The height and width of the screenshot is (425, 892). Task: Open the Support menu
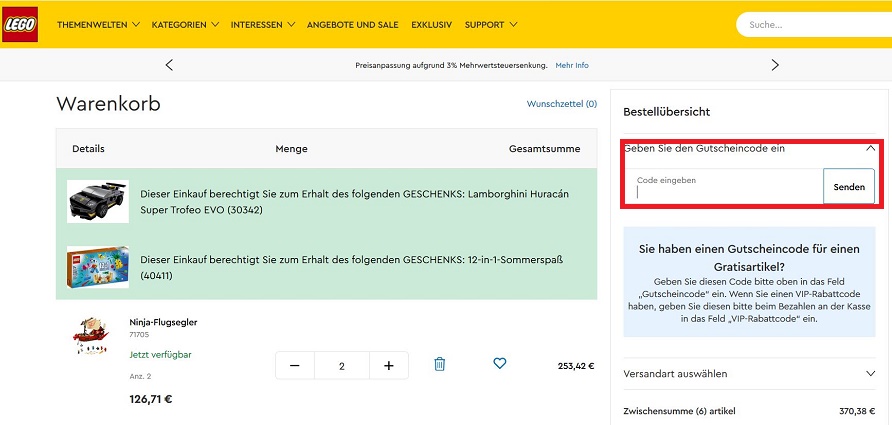491,25
